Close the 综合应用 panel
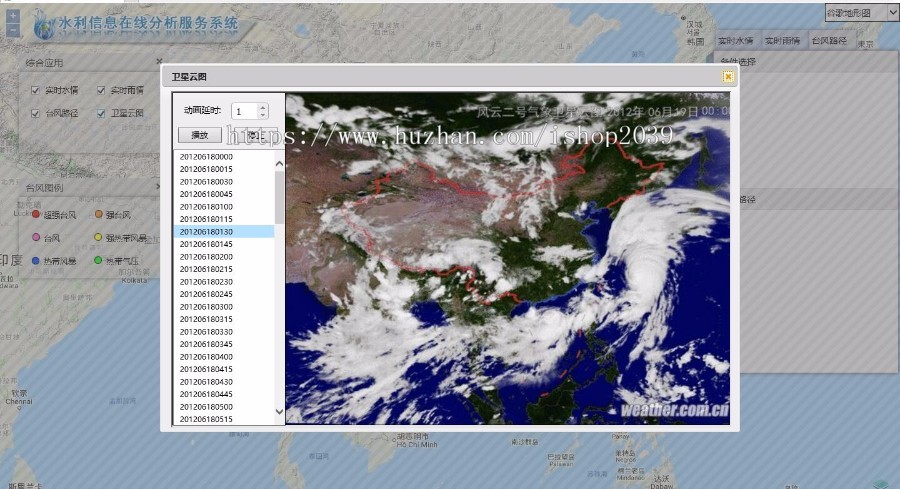The height and width of the screenshot is (489, 900). coord(159,61)
